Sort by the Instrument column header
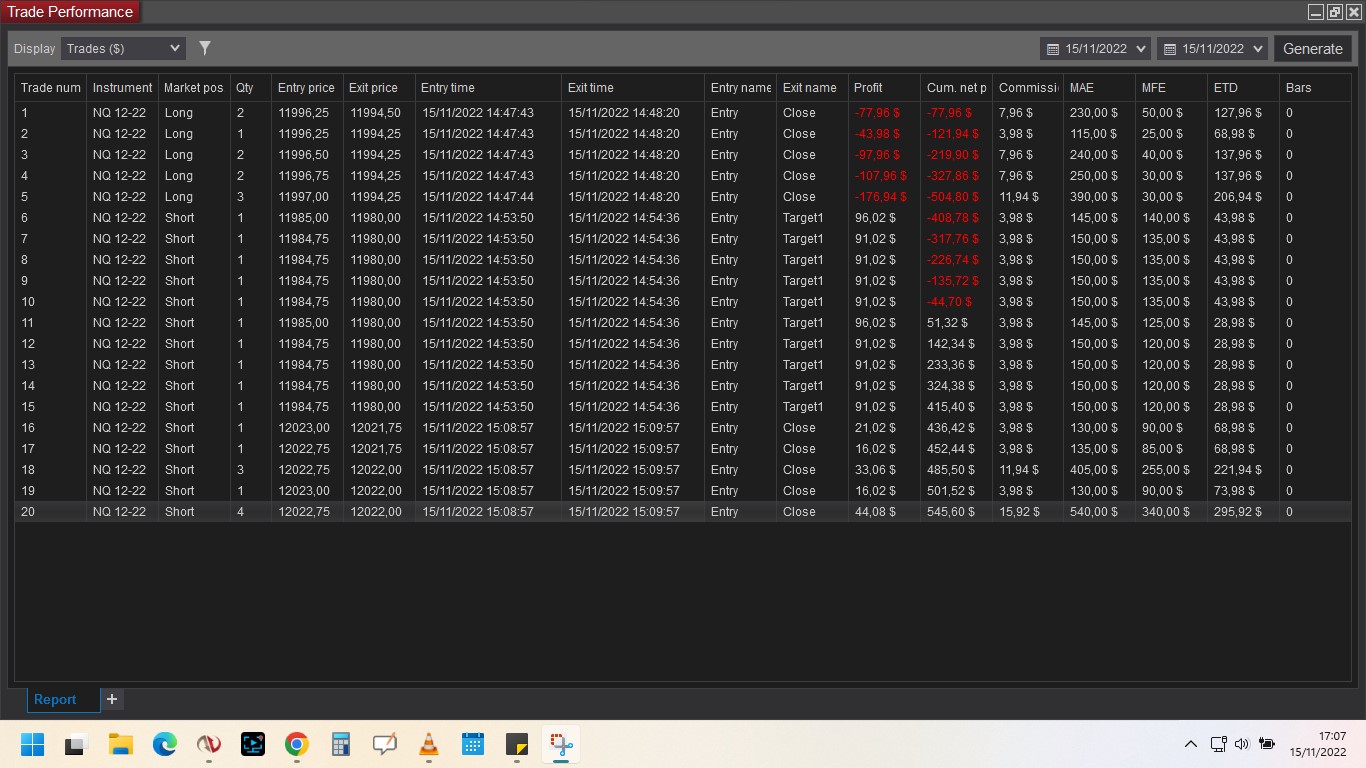Image resolution: width=1366 pixels, height=768 pixels. point(123,88)
